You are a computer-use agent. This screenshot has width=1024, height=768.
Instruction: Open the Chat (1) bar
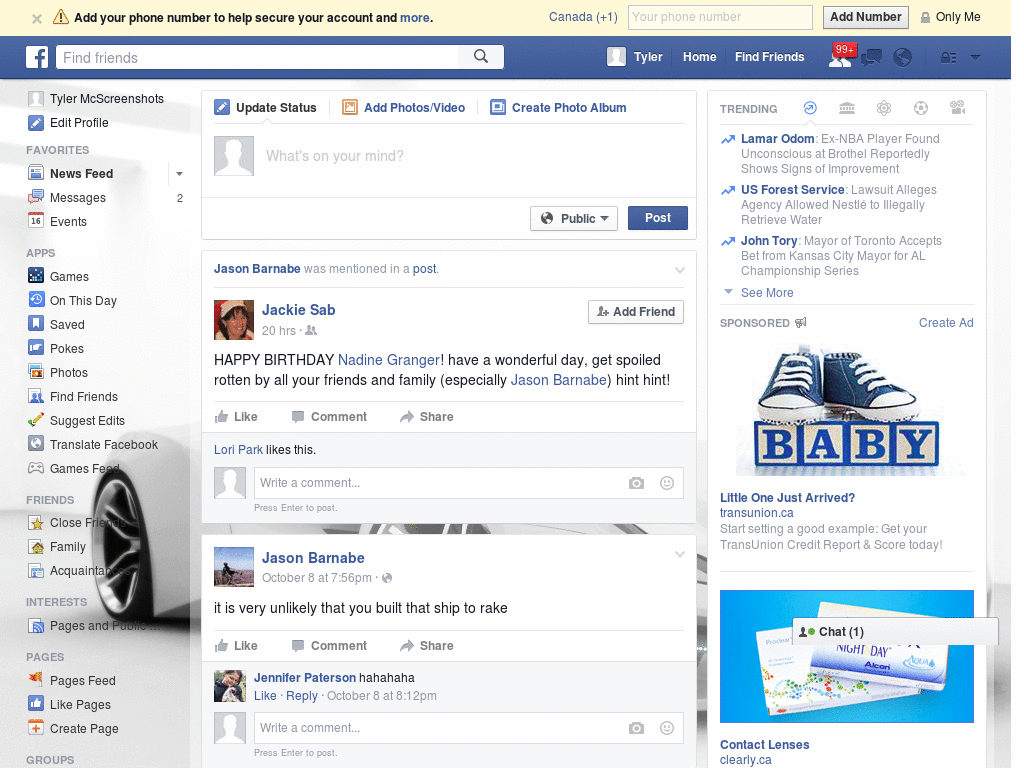[895, 632]
